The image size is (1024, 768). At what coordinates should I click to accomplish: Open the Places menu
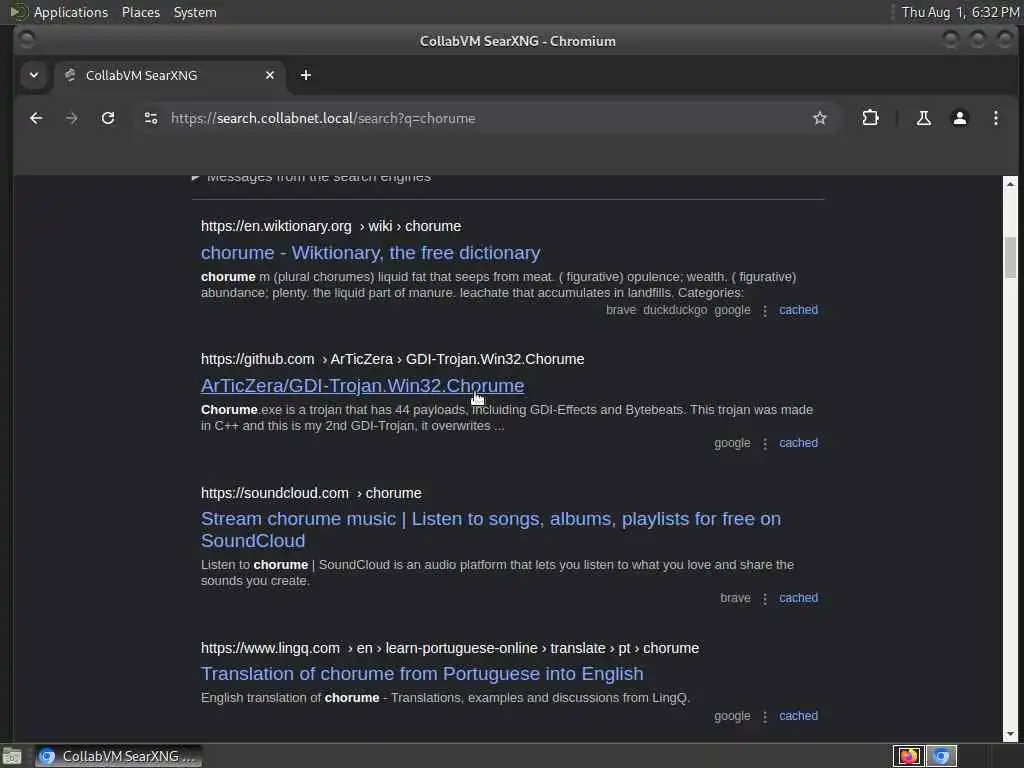click(141, 12)
